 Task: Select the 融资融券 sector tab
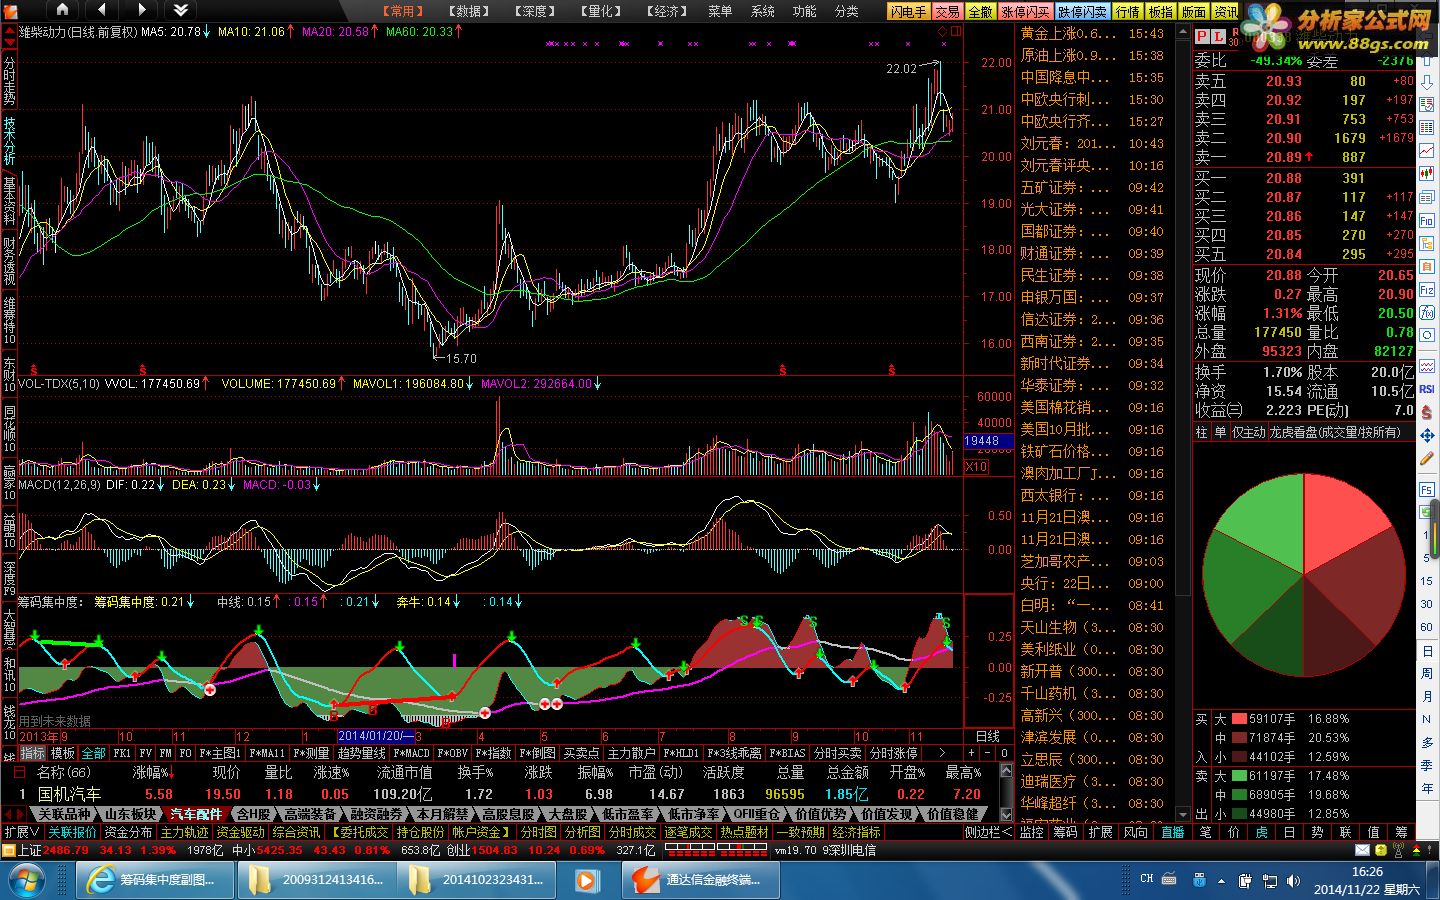click(x=376, y=815)
